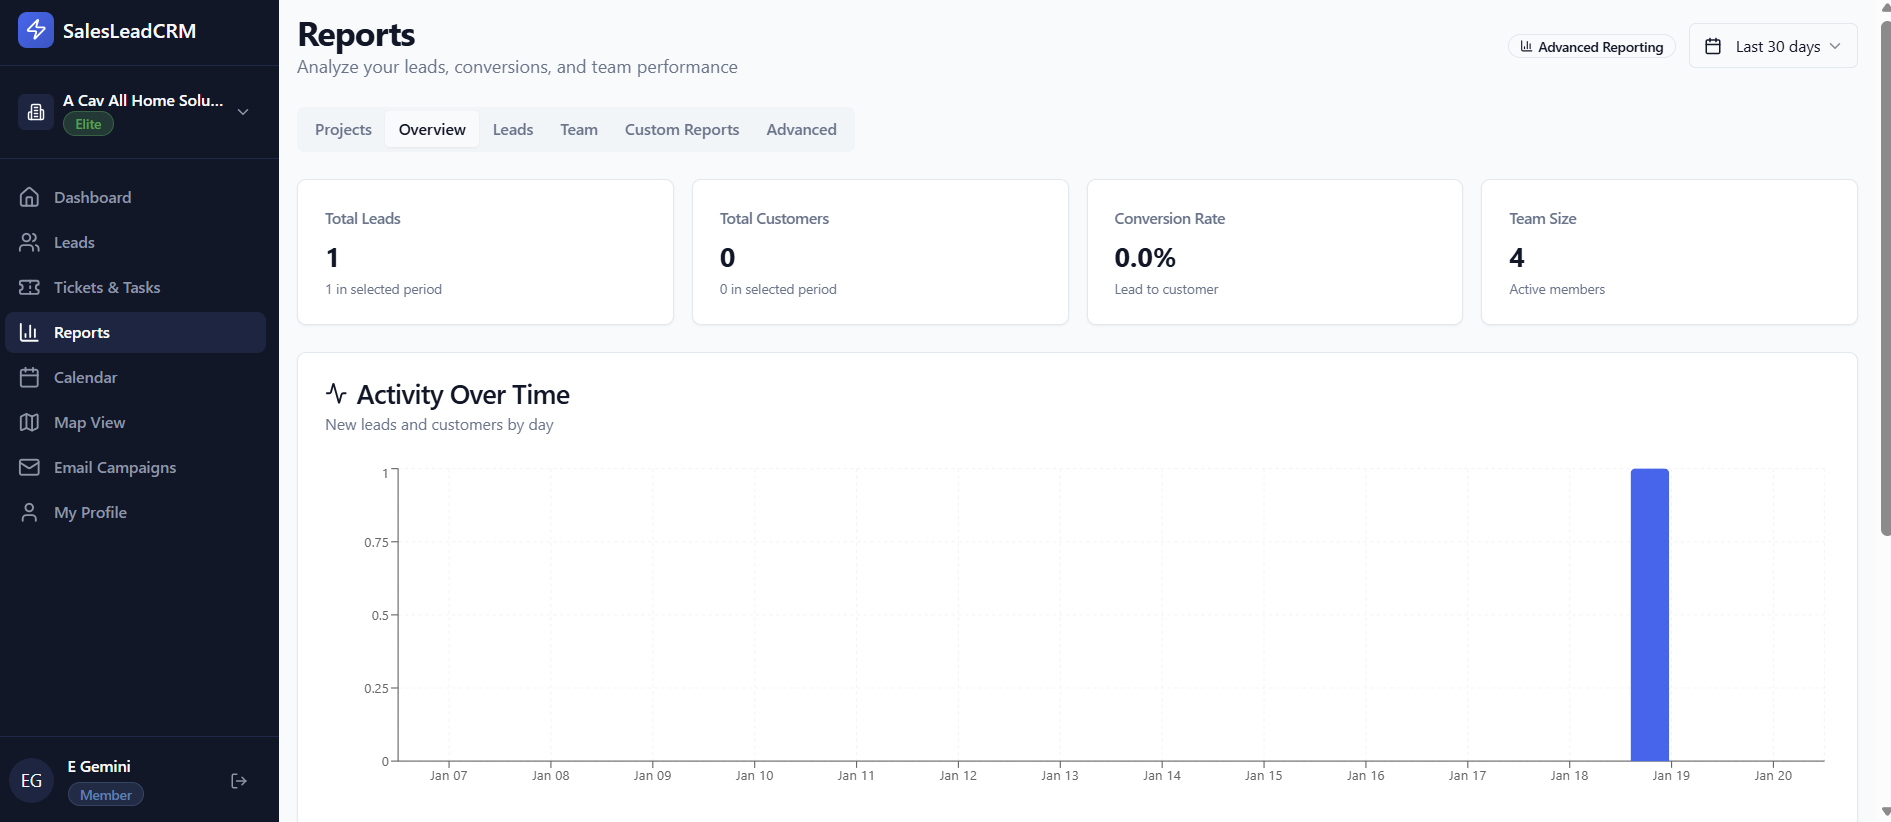1891x822 pixels.
Task: Click the Conversion Rate card
Action: click(x=1274, y=252)
